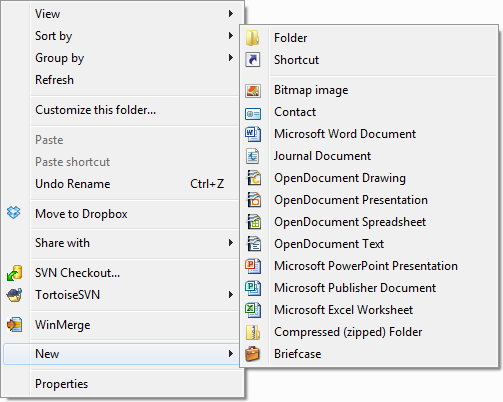Viewport: 503px width, 402px height.
Task: Click the Dropbox icon beside Move to Dropbox
Action: (x=14, y=212)
